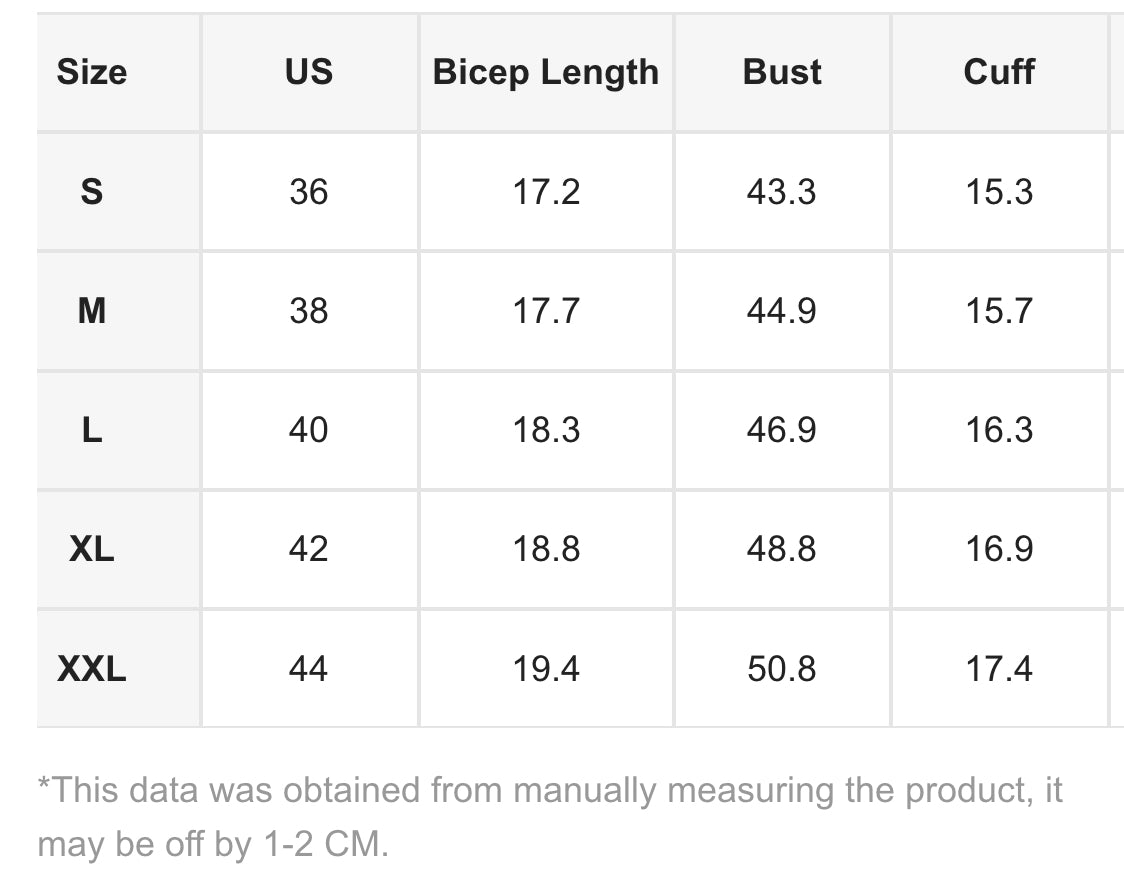Select the Cuff column header
The image size is (1124, 871).
[x=999, y=72]
